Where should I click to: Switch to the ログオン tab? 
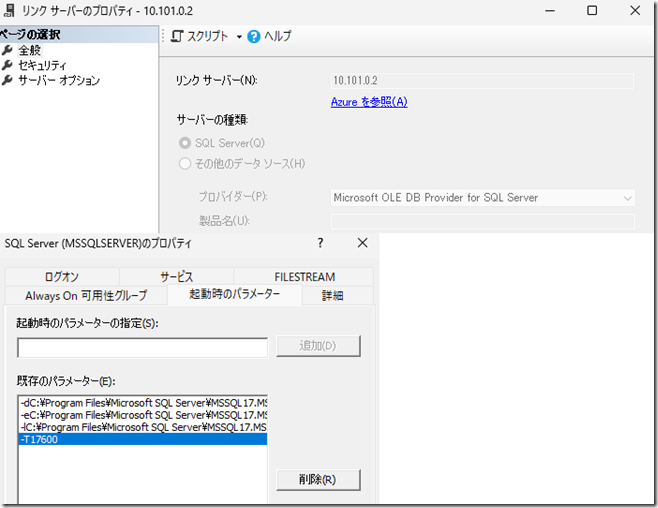click(x=61, y=277)
